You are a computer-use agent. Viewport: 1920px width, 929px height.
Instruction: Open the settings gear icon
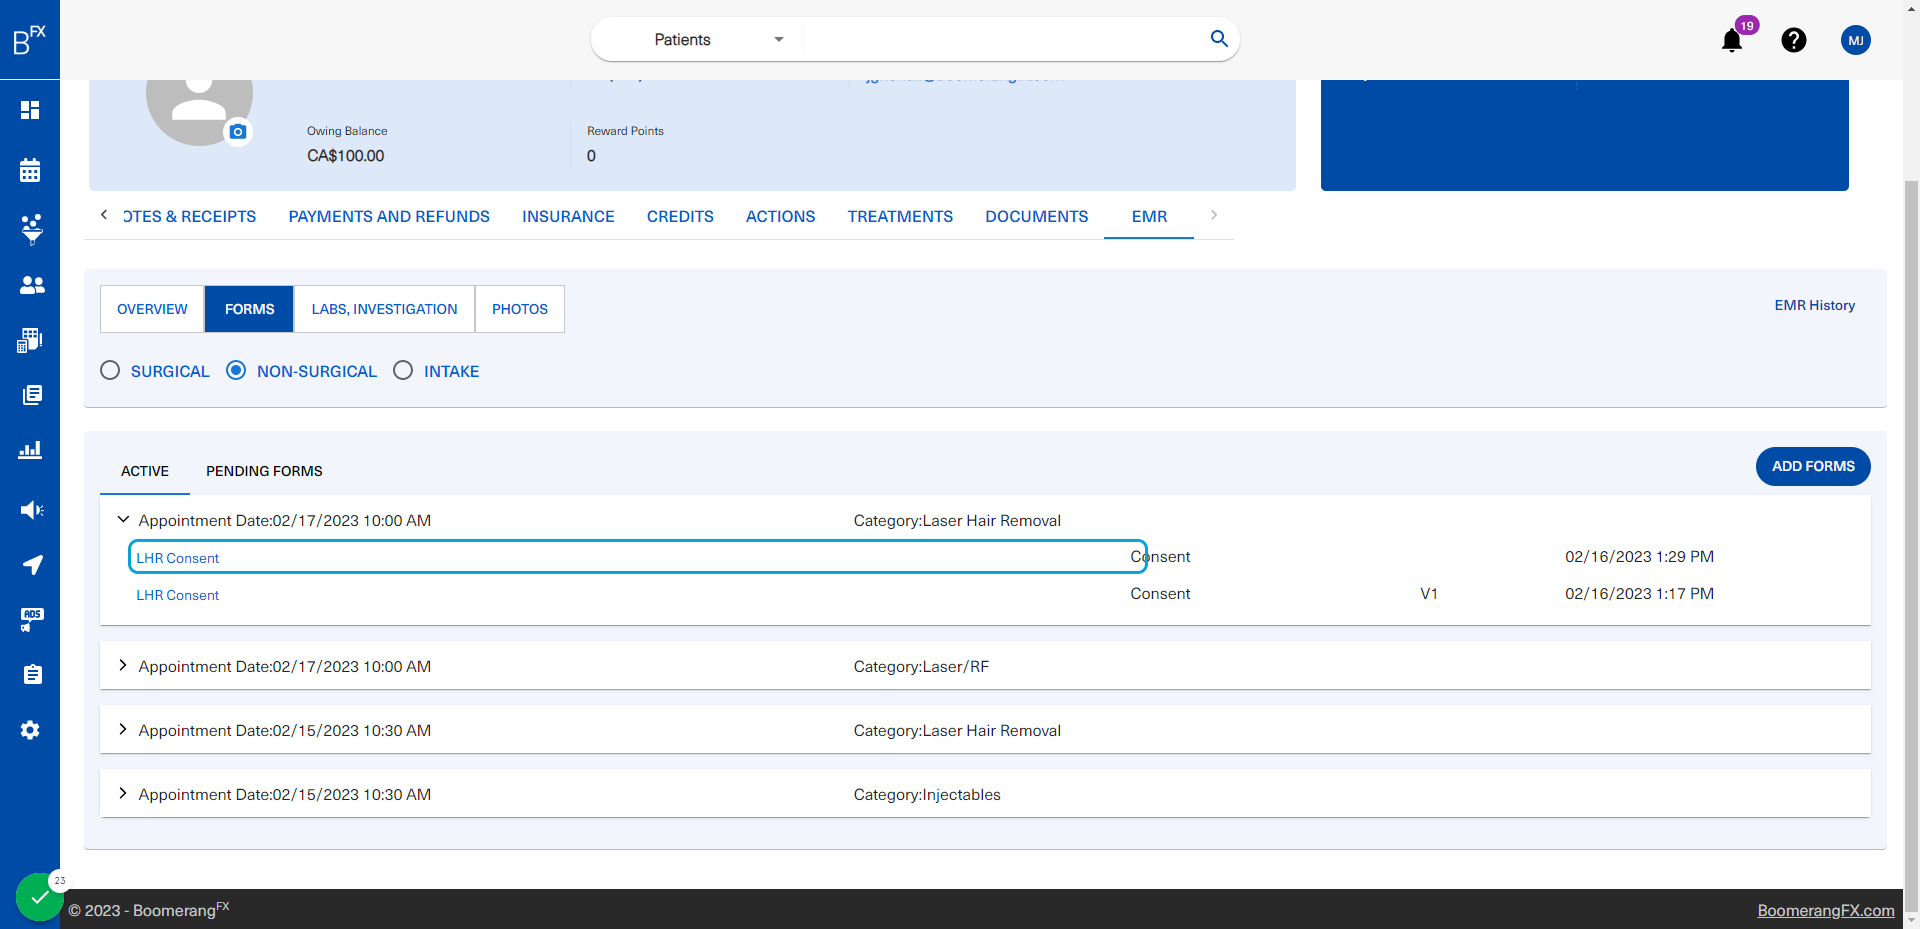click(30, 730)
